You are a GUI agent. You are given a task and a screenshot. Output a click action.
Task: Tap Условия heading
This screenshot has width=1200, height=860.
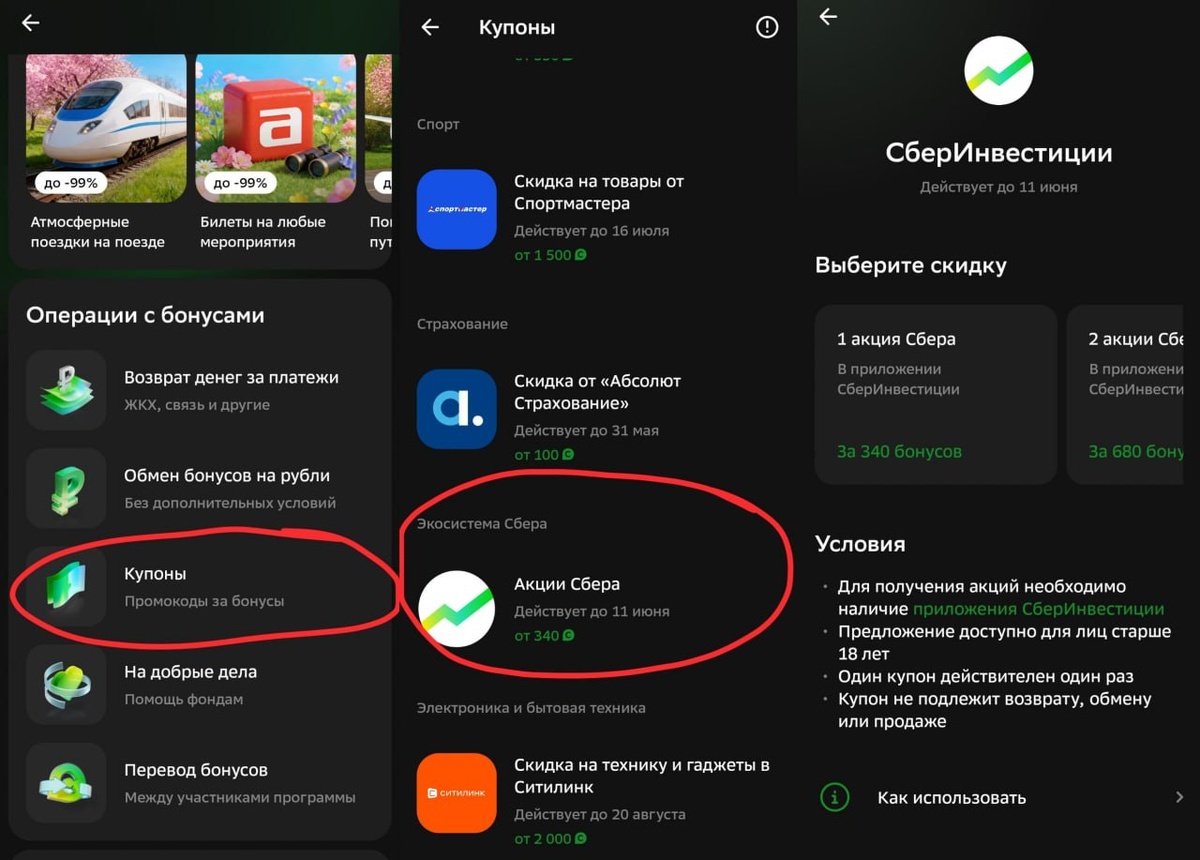[860, 544]
